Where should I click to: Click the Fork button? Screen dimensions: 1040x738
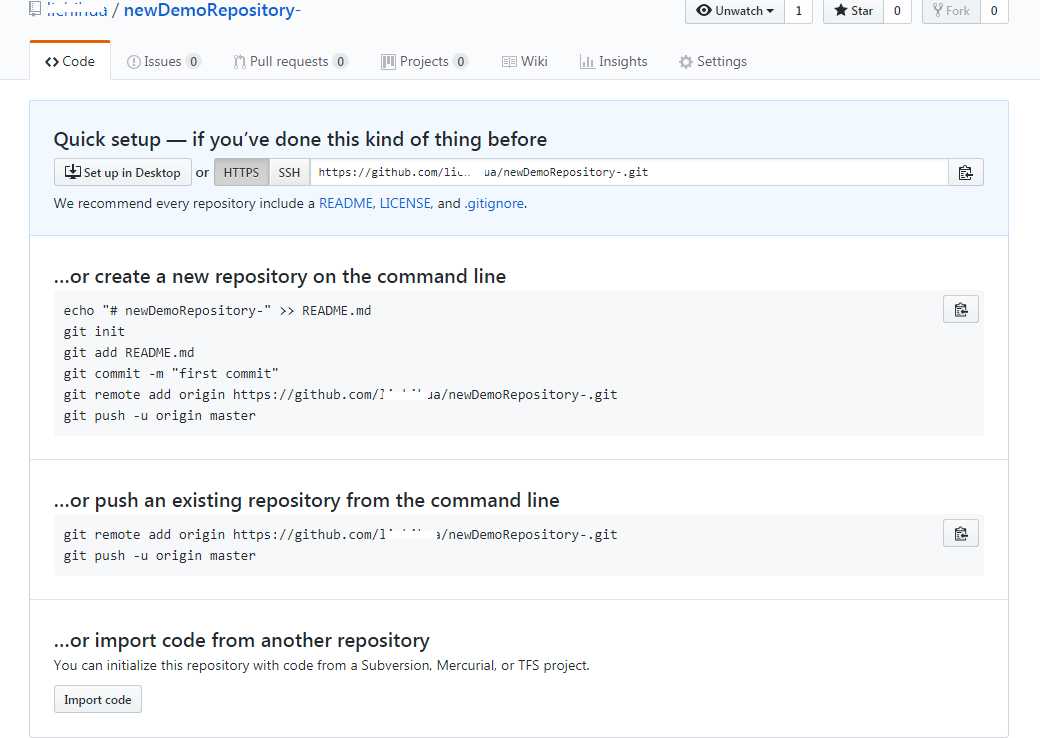[951, 11]
